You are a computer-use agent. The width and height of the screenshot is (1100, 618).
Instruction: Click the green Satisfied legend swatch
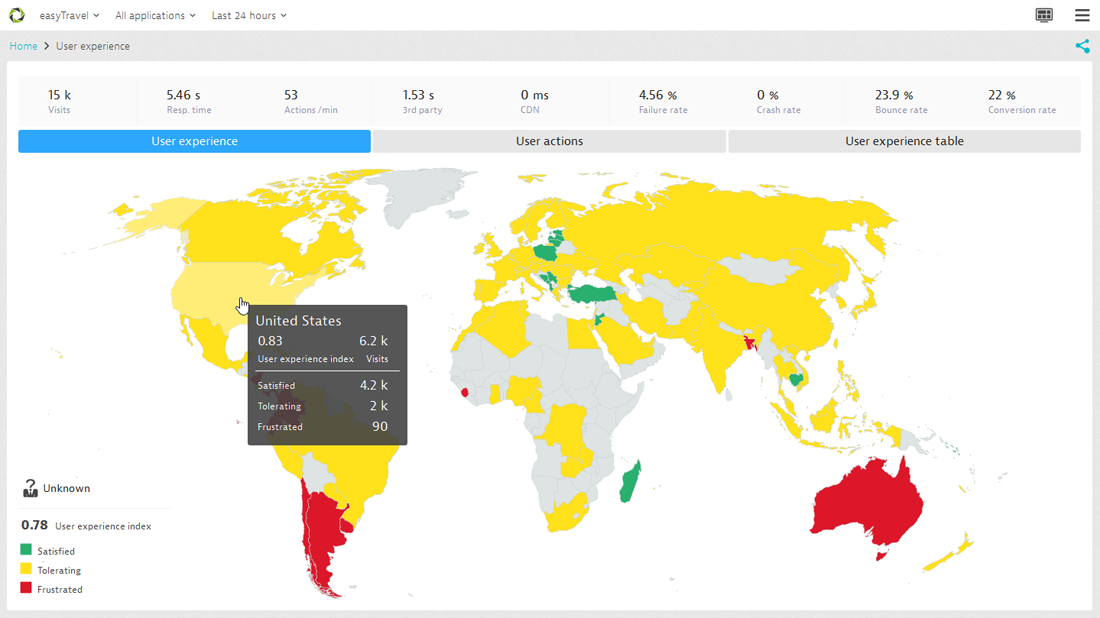[26, 550]
